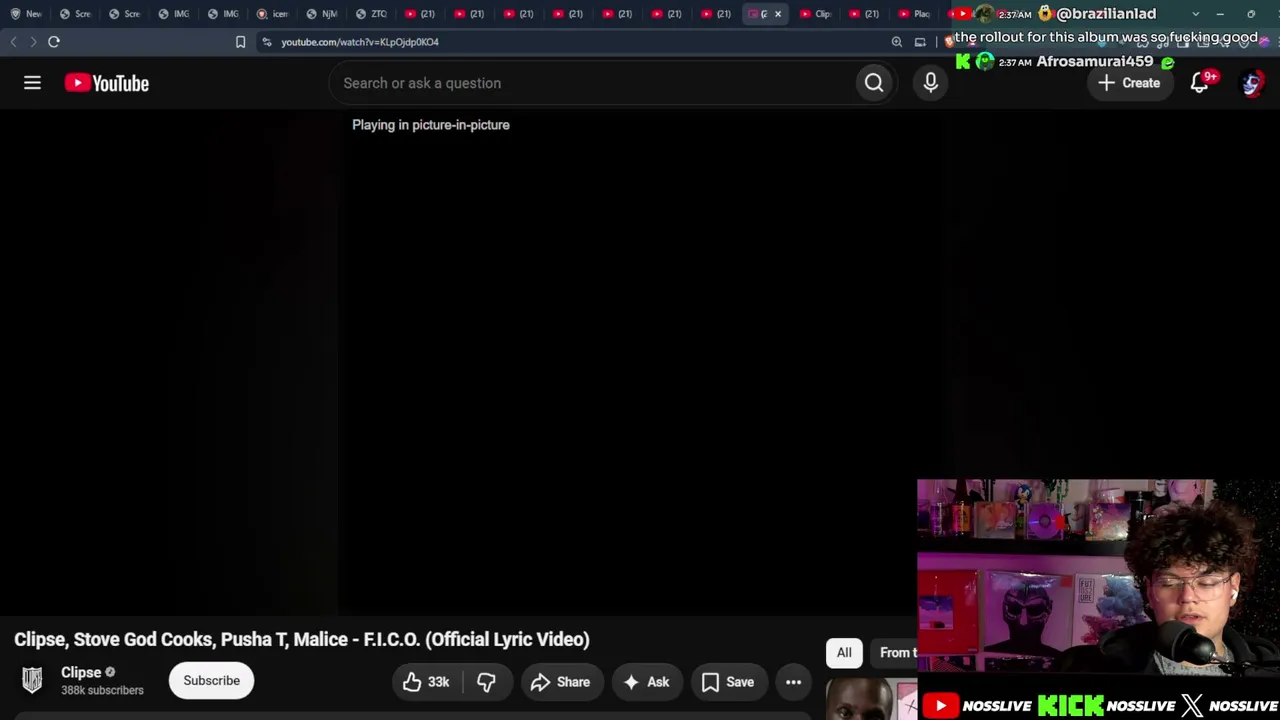Click the picture-in-picture icon in the address bar
The image size is (1280, 720).
point(920,42)
